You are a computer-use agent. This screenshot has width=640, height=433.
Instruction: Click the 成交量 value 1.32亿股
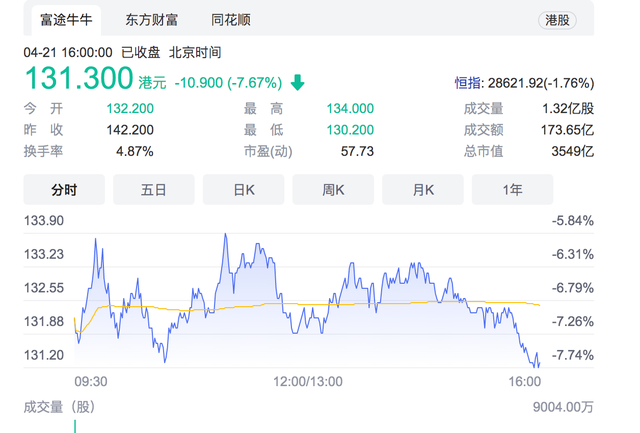tap(568, 109)
